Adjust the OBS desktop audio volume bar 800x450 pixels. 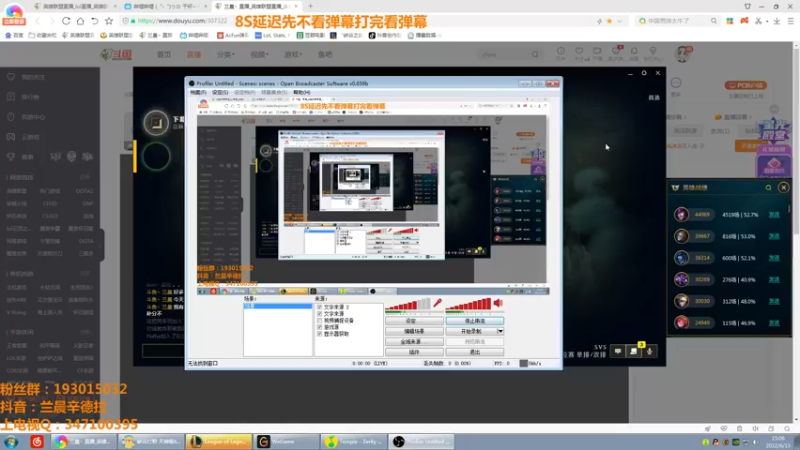(468, 305)
